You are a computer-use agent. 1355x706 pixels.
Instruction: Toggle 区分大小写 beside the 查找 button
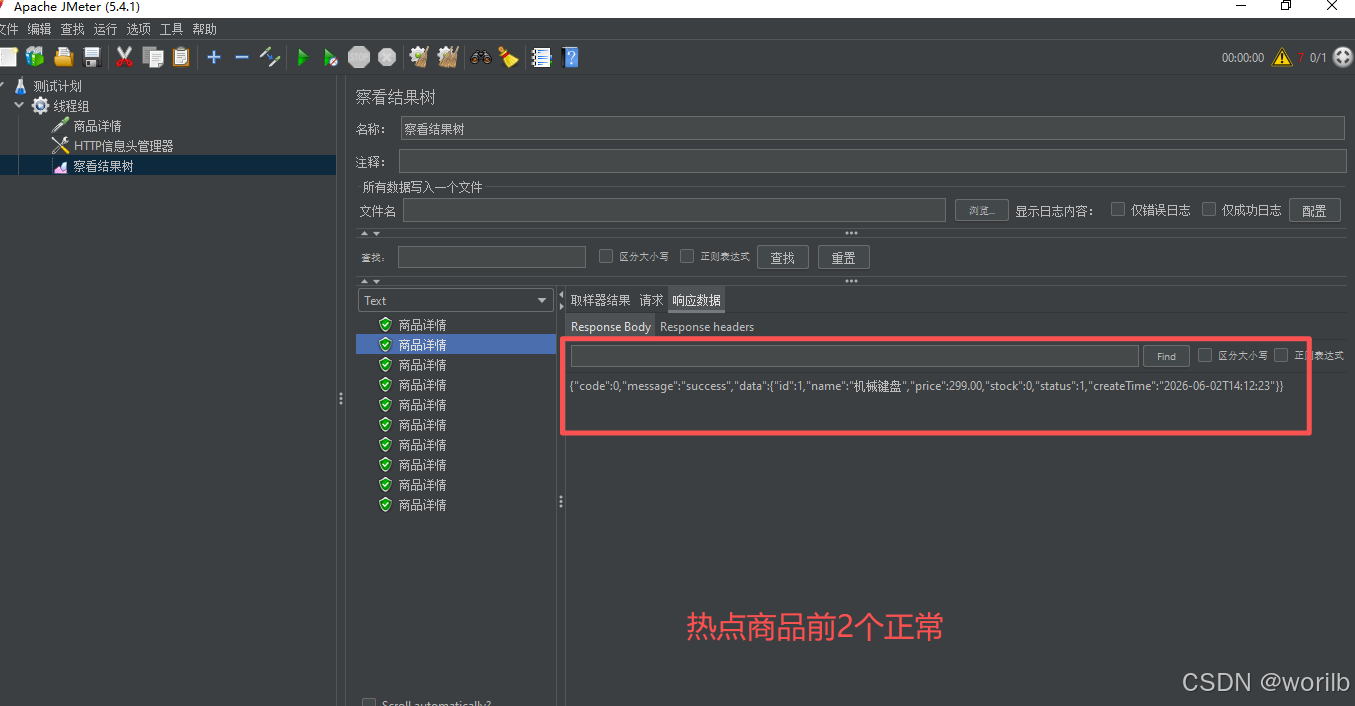(x=606, y=256)
